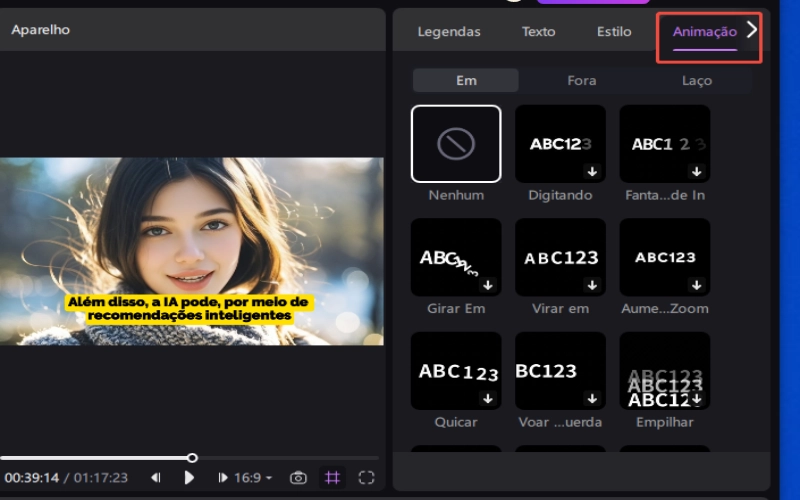Switch to Laço animation category

coord(697,80)
